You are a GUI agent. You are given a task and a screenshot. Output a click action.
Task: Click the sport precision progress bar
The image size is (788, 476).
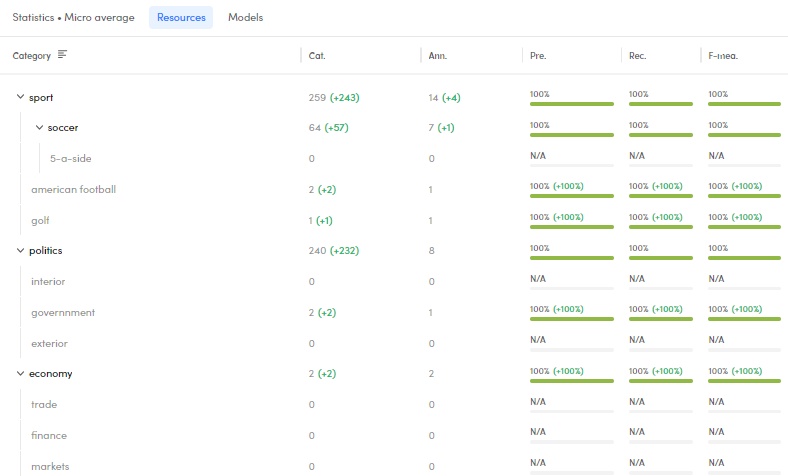pos(571,103)
